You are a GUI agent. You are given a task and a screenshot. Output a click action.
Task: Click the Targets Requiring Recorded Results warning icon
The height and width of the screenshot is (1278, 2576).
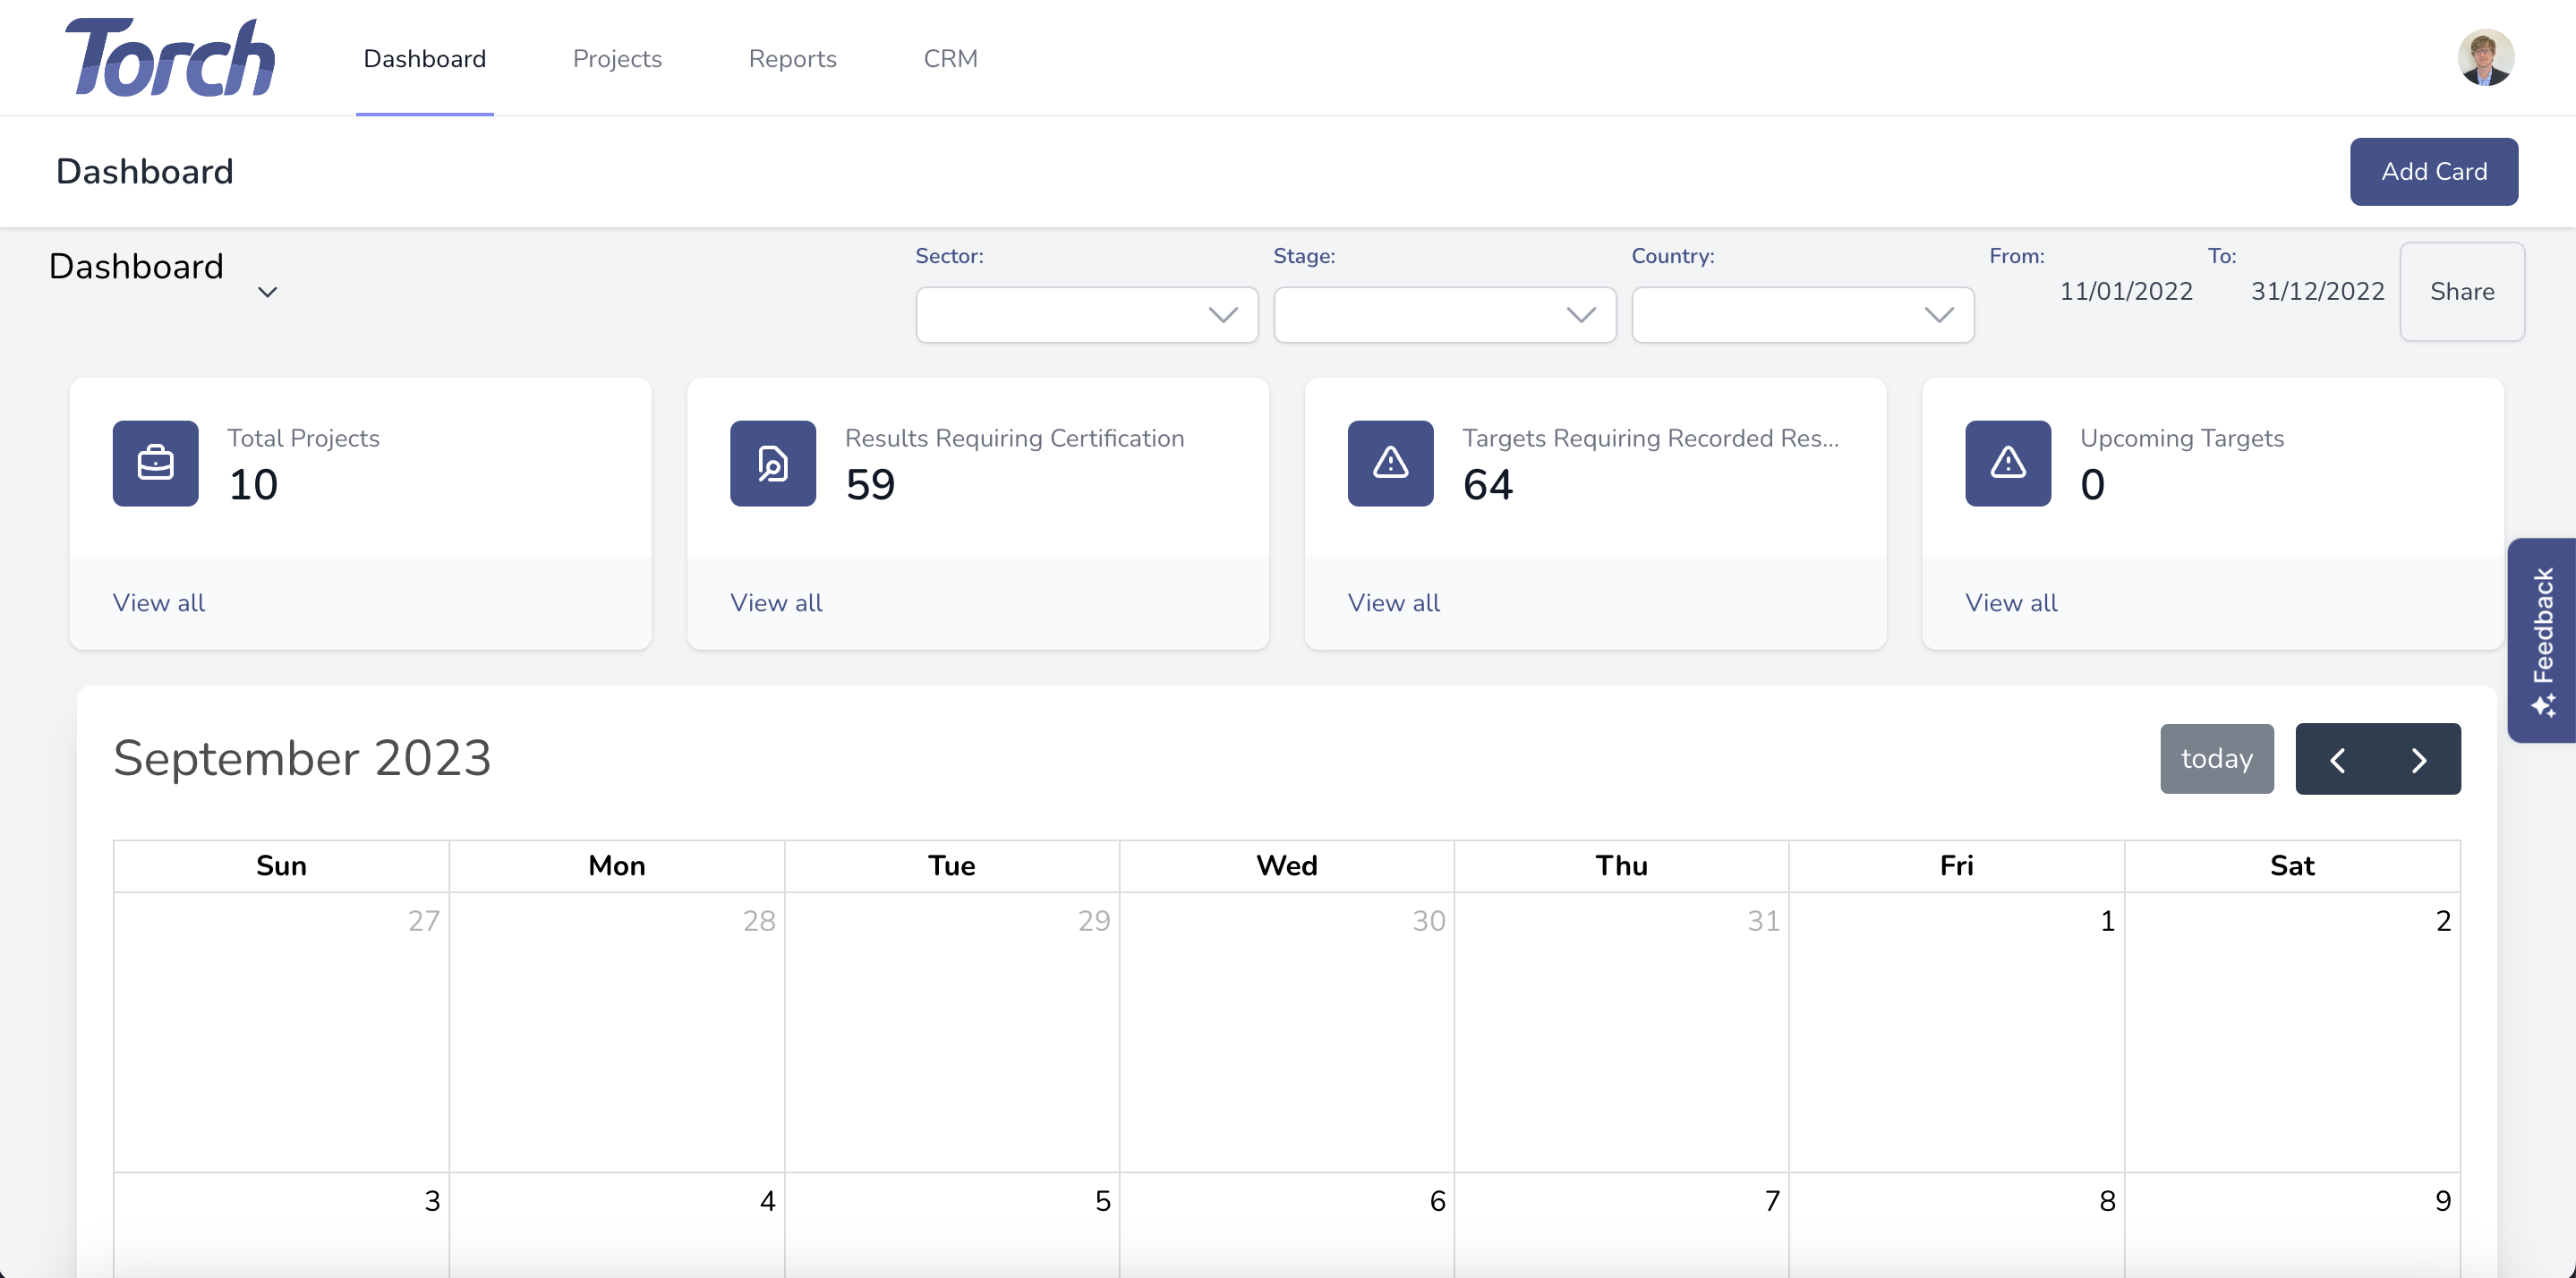click(x=1390, y=463)
